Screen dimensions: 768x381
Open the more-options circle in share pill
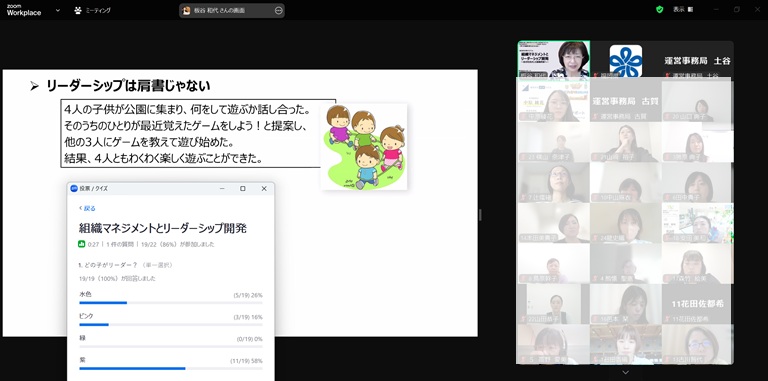pos(278,10)
